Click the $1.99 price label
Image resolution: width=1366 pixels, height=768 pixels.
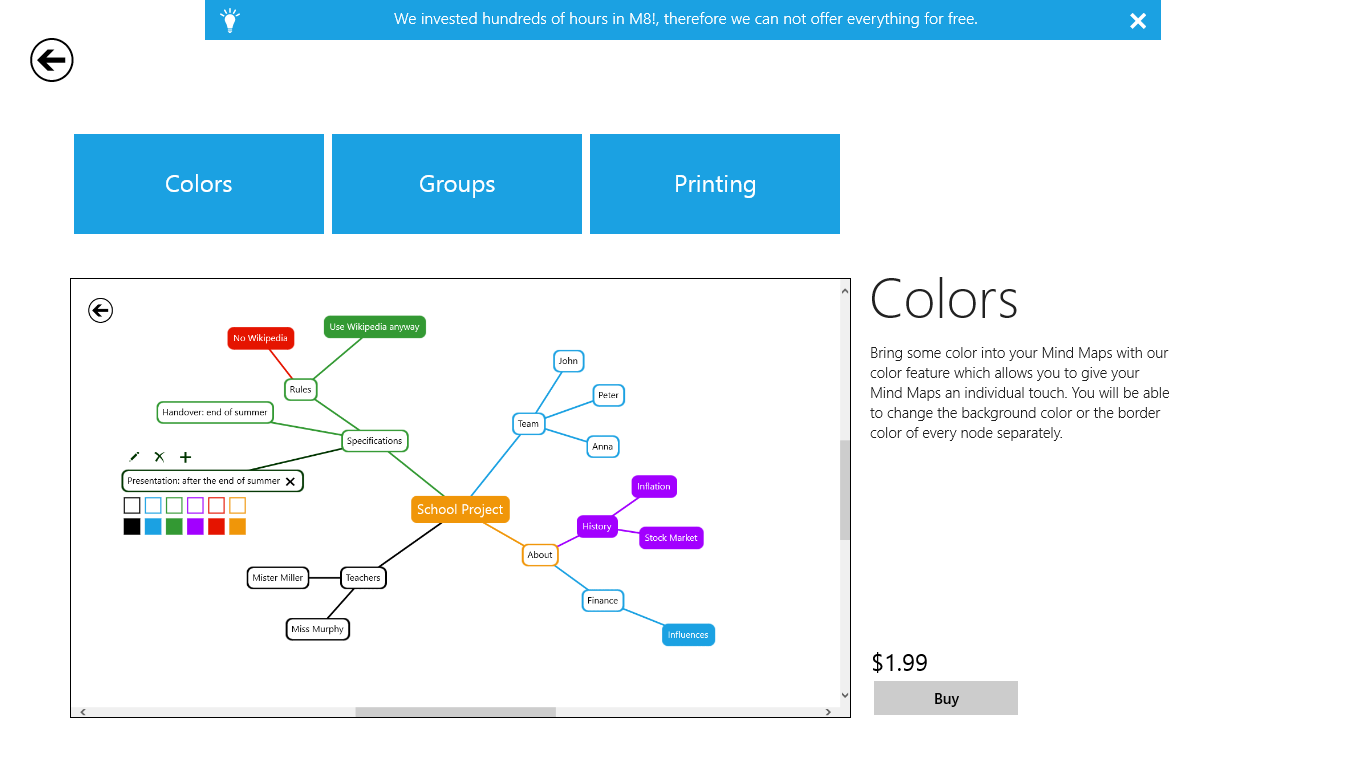(x=899, y=662)
